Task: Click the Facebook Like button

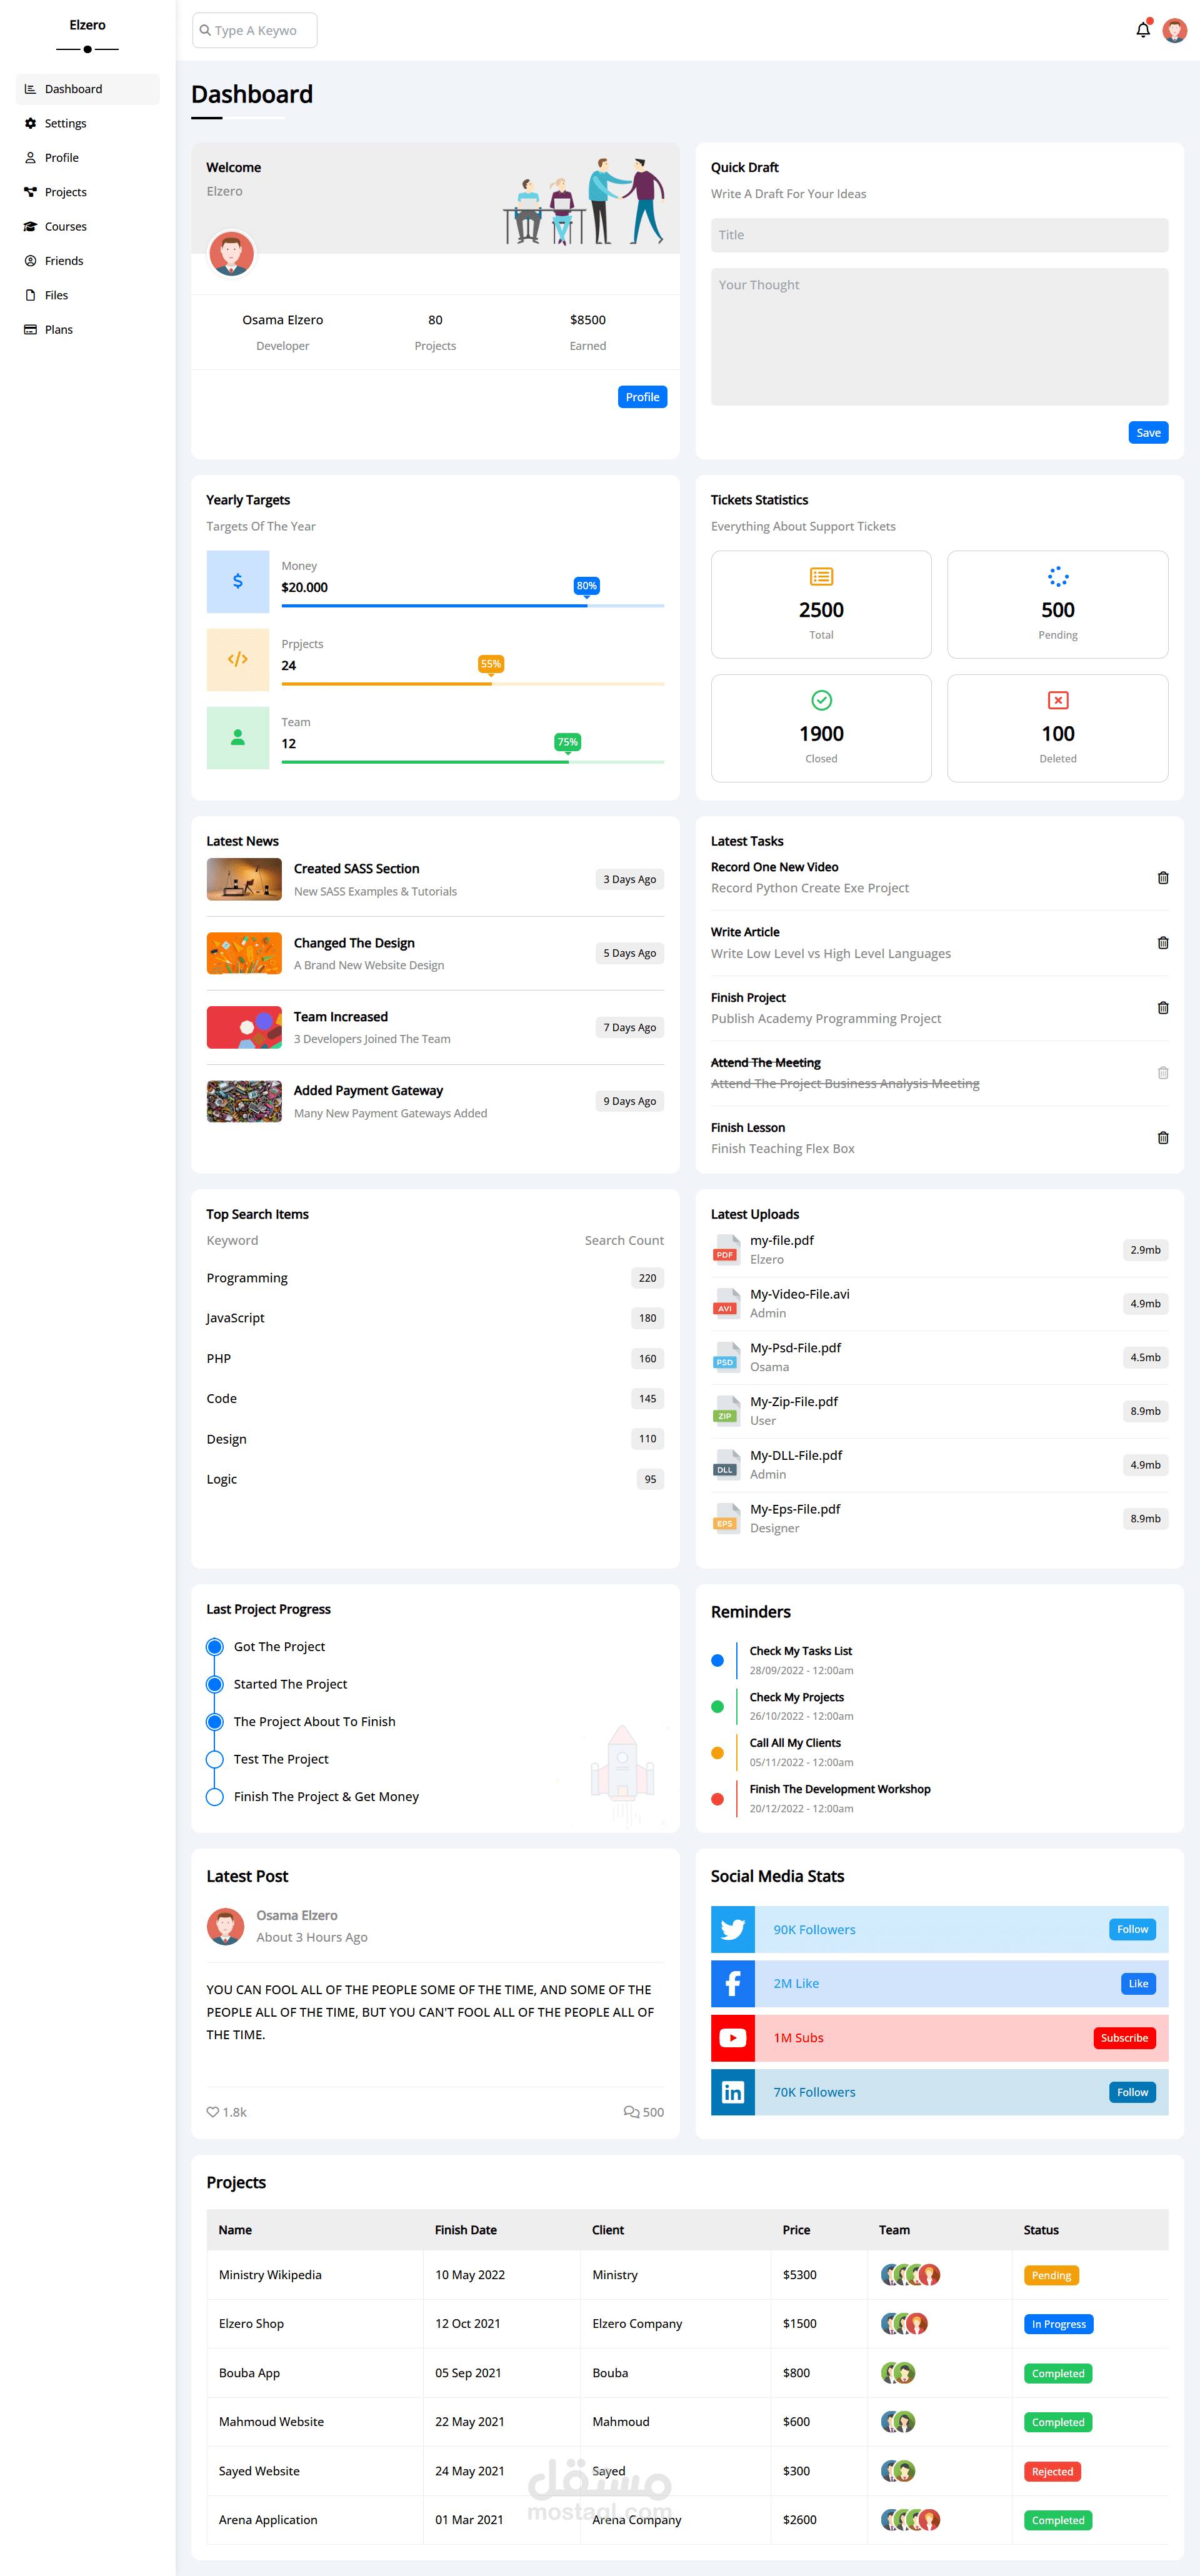Action: tap(1138, 1983)
